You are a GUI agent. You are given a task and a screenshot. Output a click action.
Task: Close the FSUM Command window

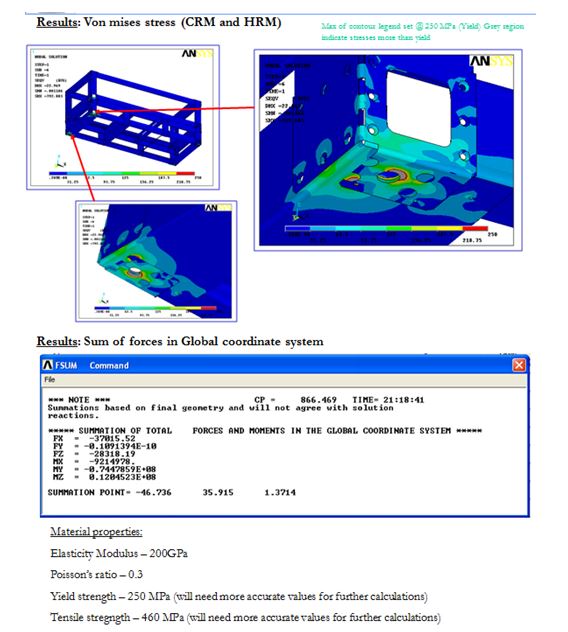(x=518, y=365)
